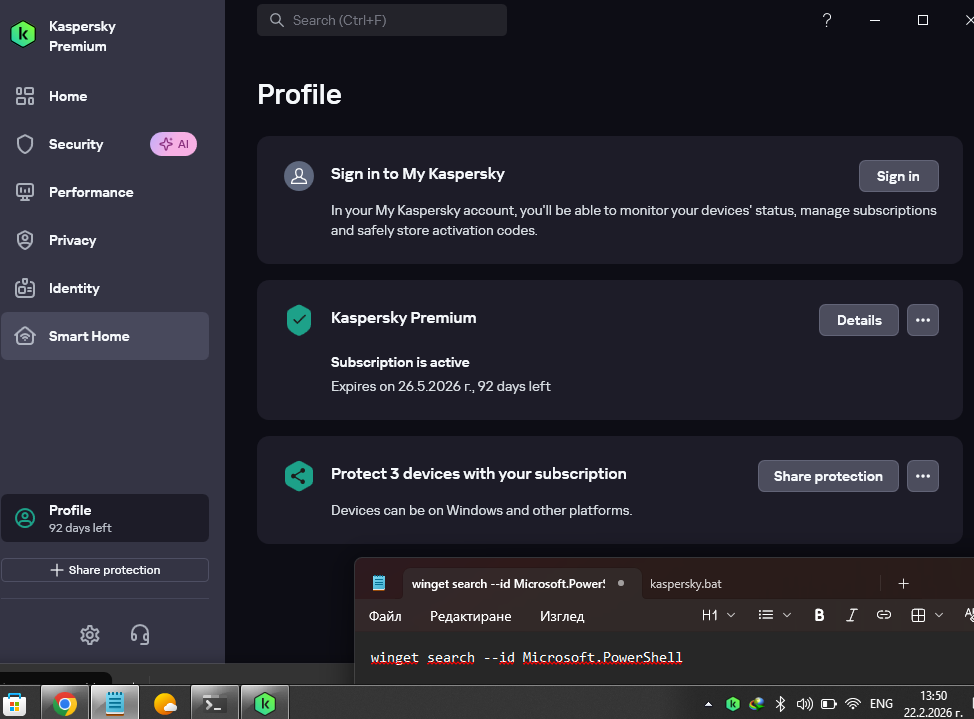Open the settings gear icon in sidebar
Screen dimensions: 974x719
pos(90,635)
